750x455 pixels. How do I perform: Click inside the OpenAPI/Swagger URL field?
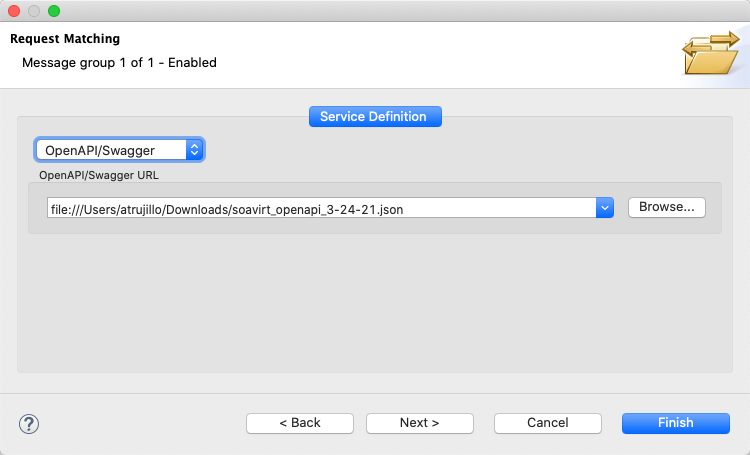321,208
